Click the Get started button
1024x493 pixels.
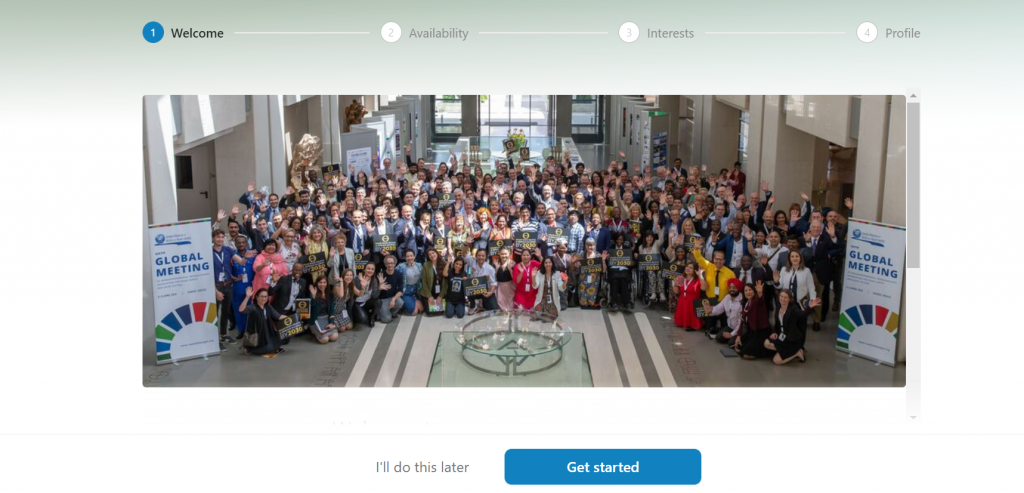[603, 467]
